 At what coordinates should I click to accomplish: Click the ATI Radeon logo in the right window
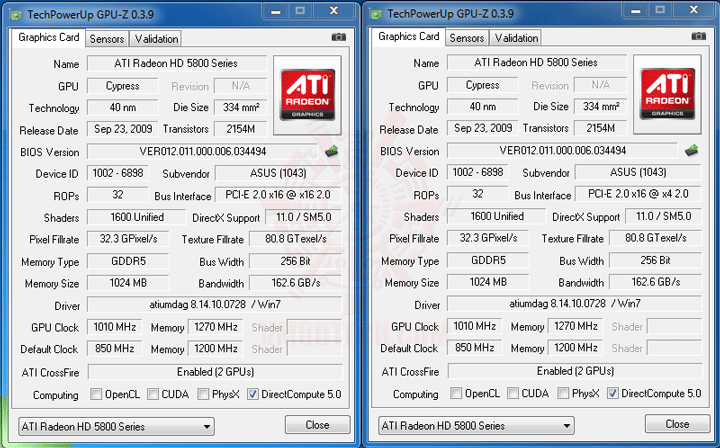point(667,94)
